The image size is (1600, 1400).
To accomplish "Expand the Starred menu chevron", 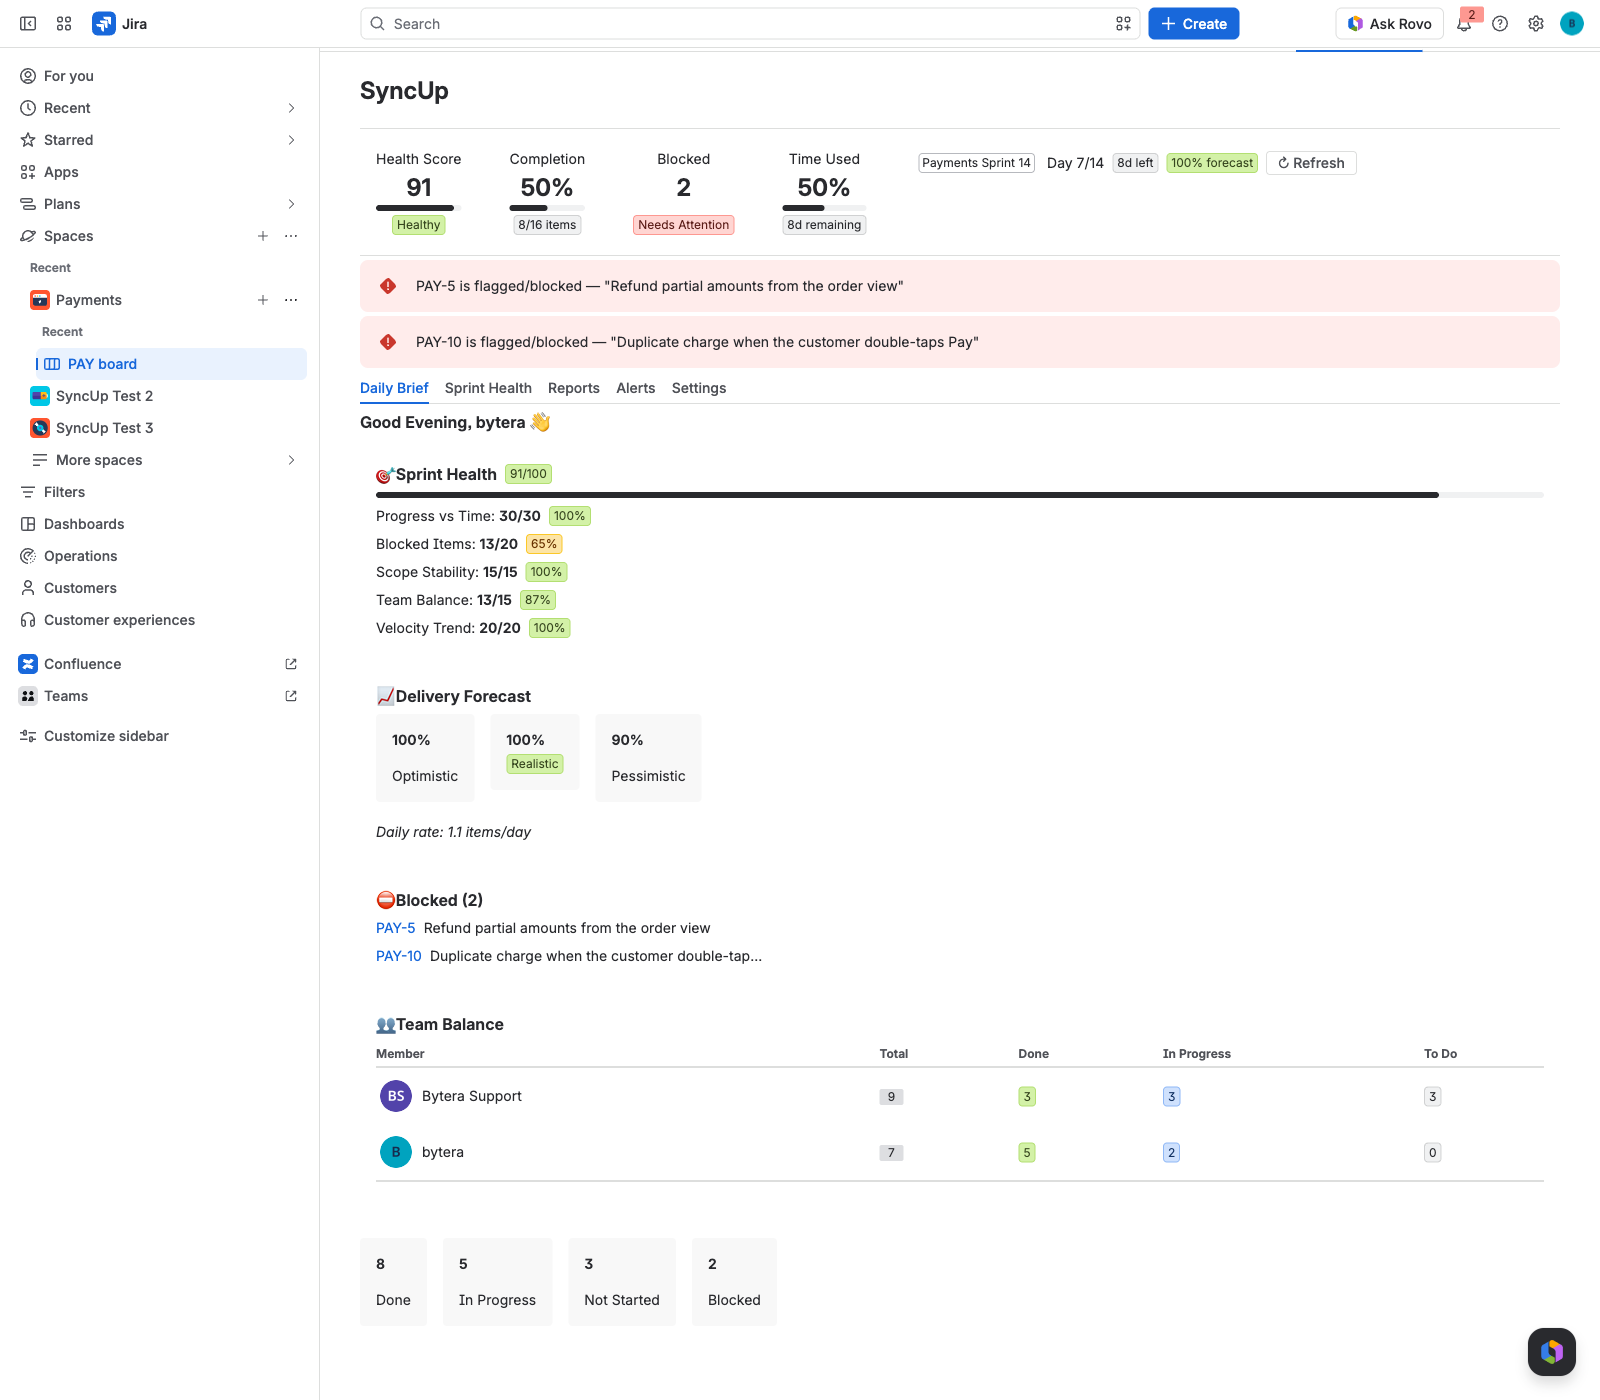I will click(291, 140).
